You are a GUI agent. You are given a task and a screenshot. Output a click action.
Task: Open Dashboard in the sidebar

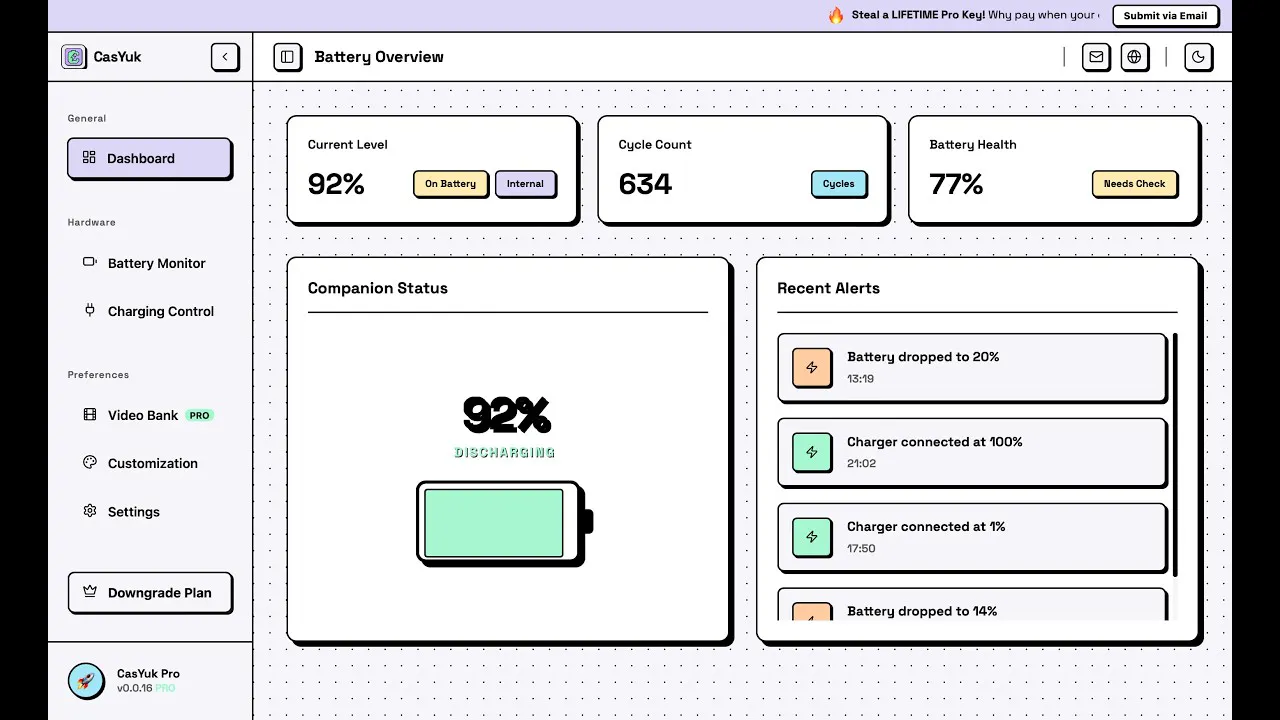point(150,158)
